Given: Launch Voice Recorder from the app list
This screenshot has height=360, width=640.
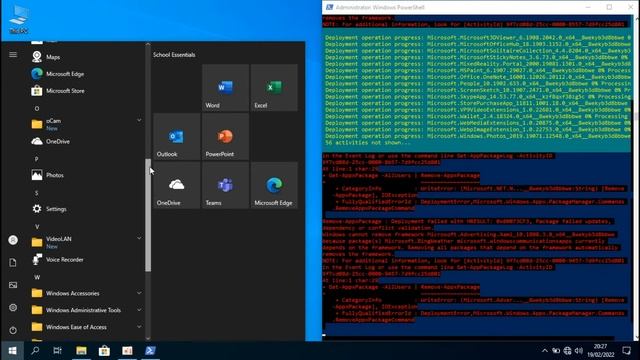Looking at the screenshot, I should [x=86, y=260].
